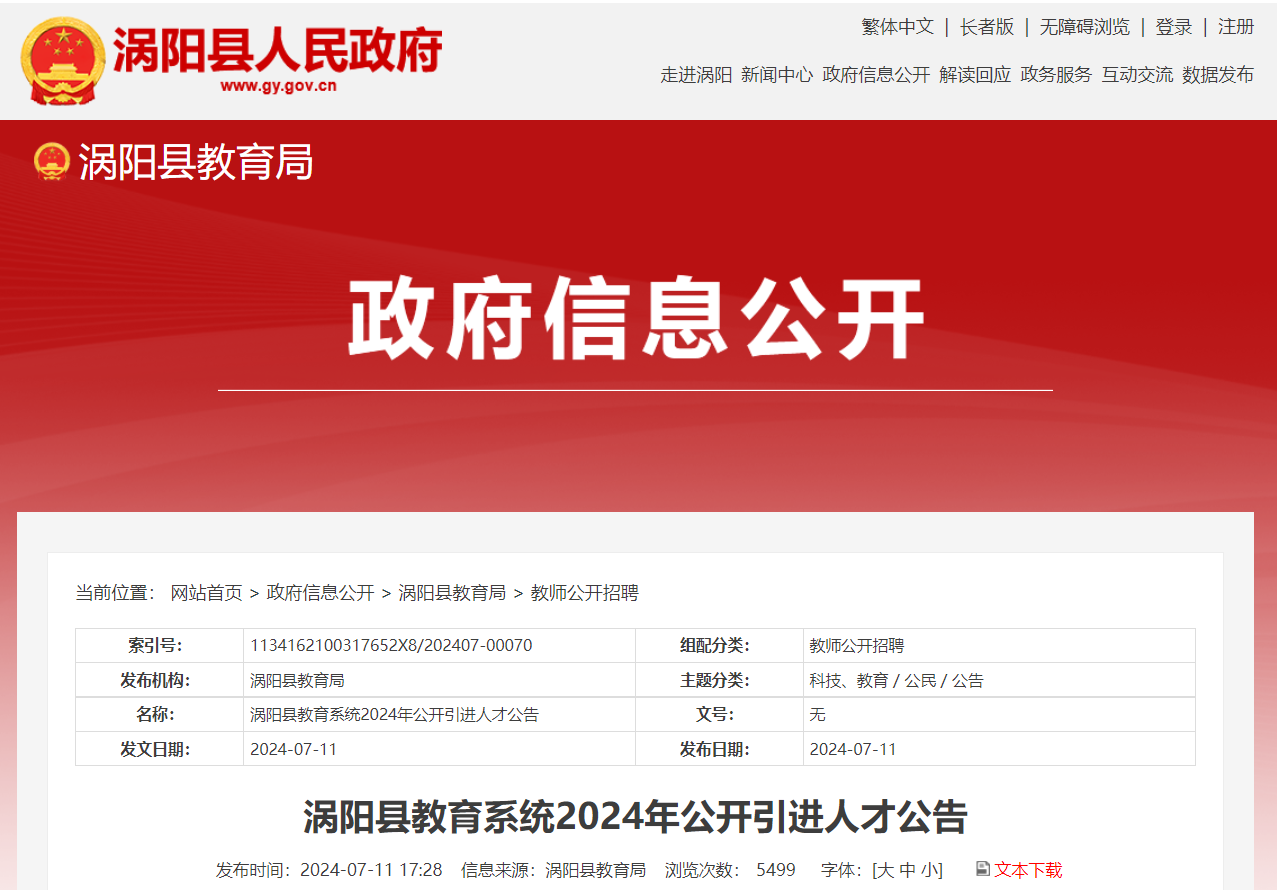
Task: Set font size to 大
Action: [x=886, y=870]
